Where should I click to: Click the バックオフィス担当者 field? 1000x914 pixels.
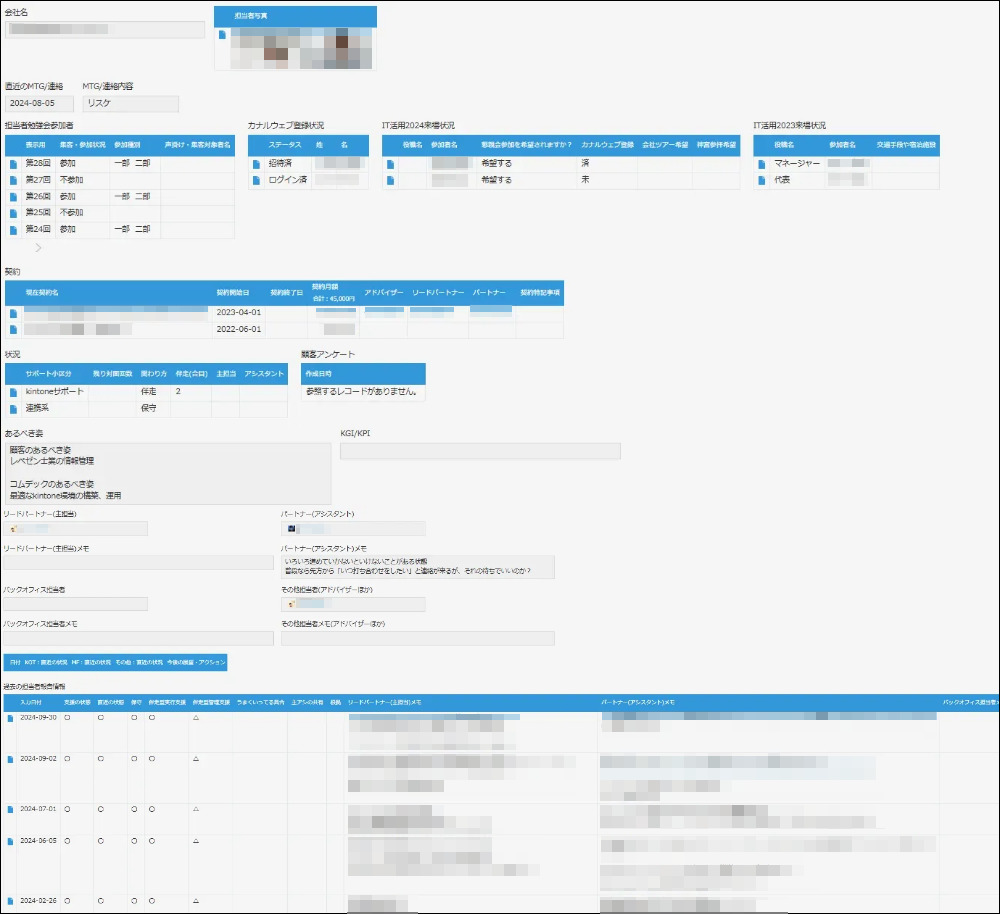click(75, 603)
